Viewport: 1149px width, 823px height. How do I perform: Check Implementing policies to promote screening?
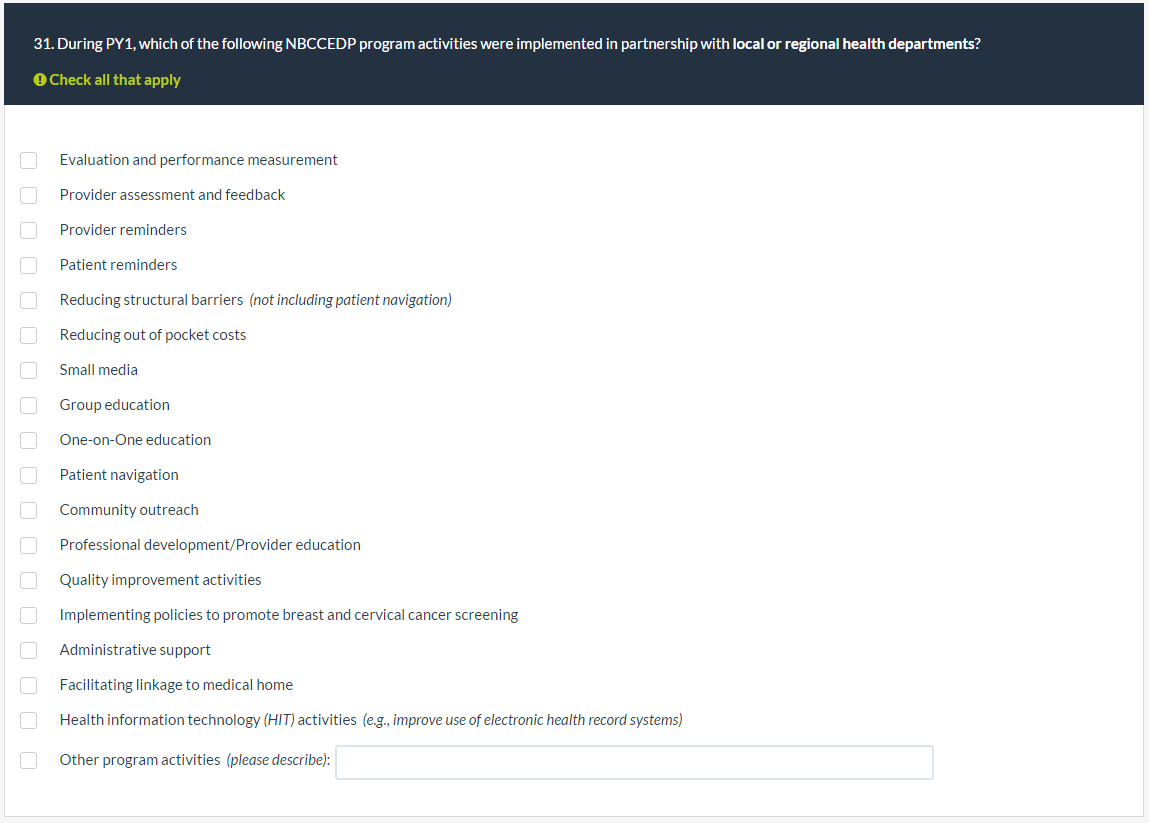click(x=29, y=615)
